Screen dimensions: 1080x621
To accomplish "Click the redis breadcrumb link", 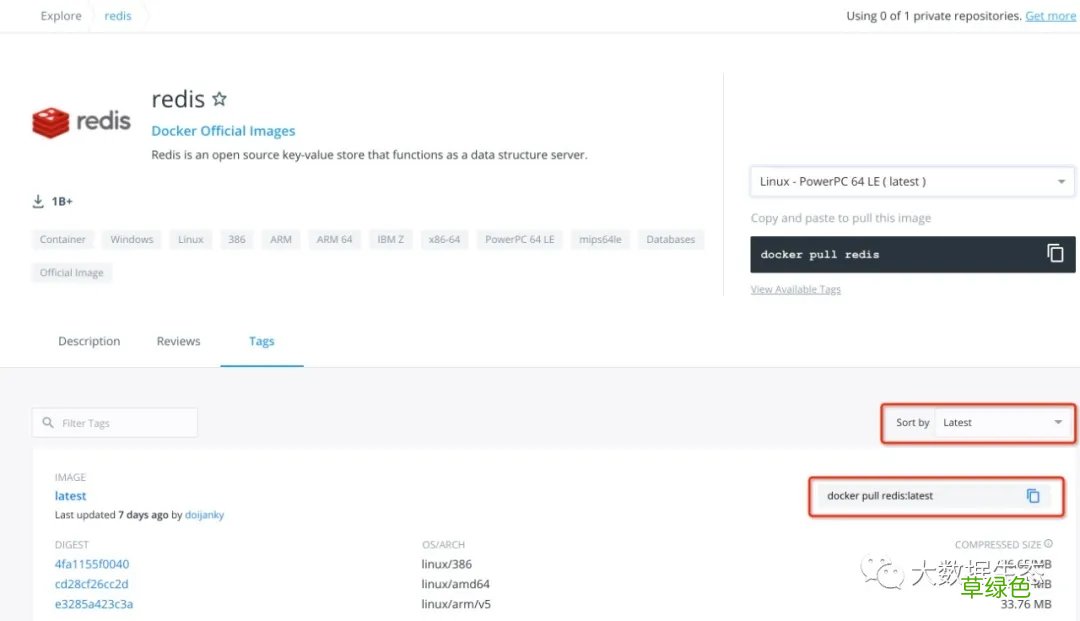I will click(x=118, y=15).
